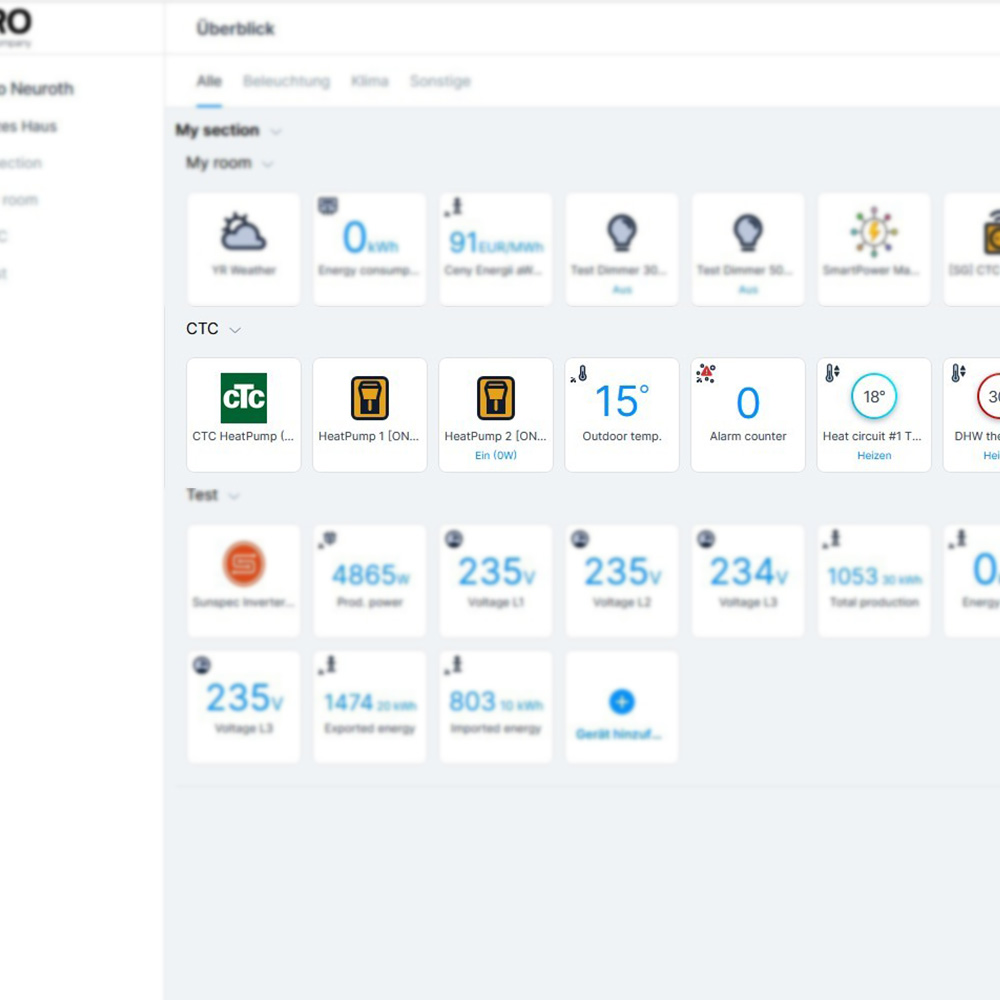Click the CTC HeatPump green logo

point(244,398)
